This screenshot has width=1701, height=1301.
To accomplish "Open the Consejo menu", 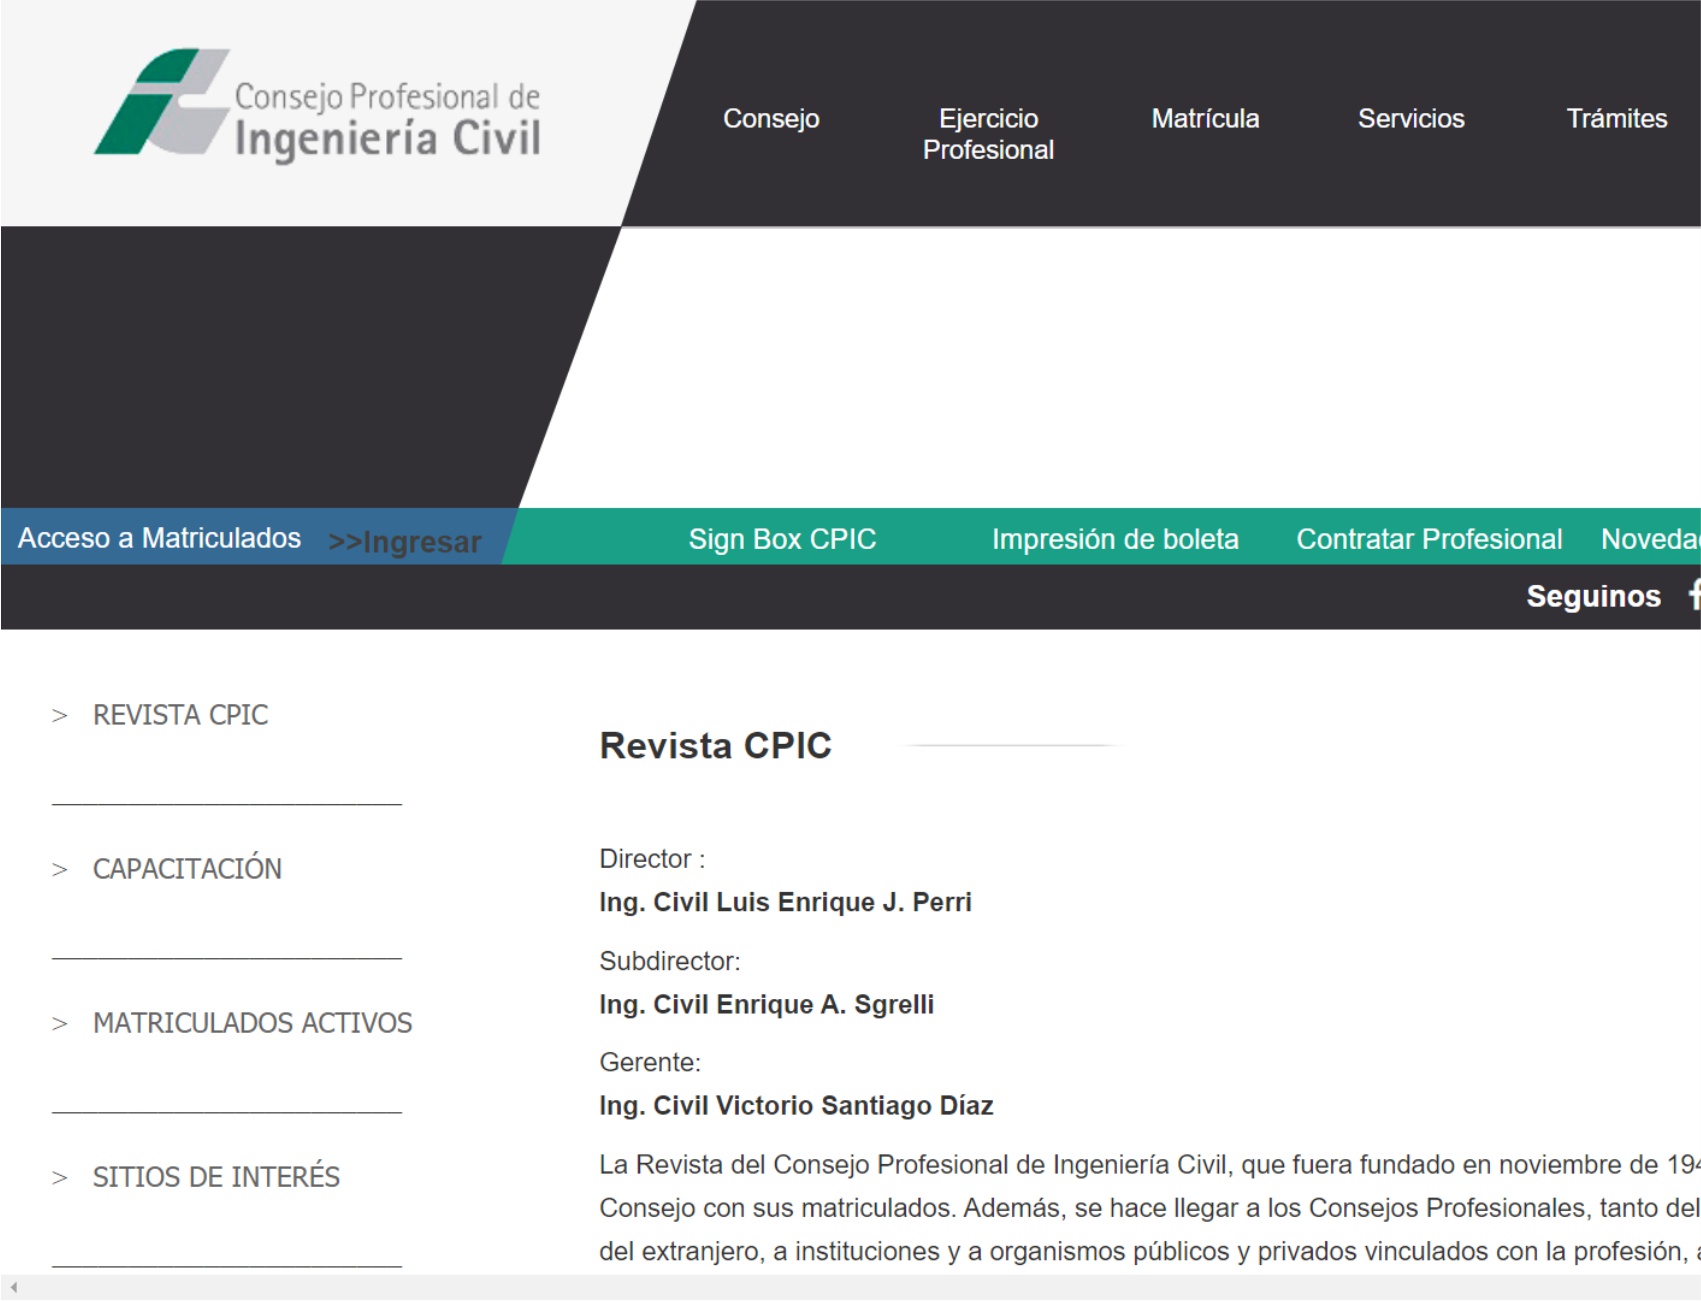I will click(771, 119).
